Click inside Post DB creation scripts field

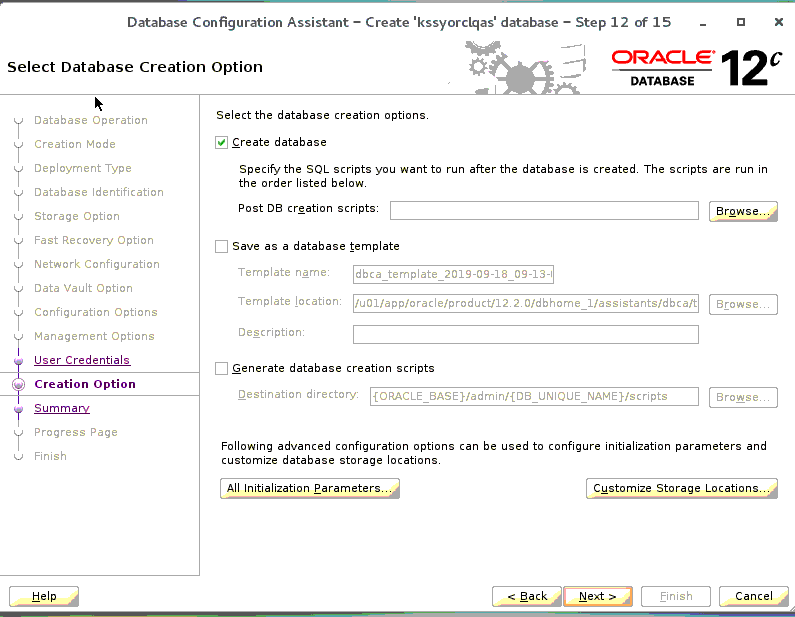(x=543, y=210)
